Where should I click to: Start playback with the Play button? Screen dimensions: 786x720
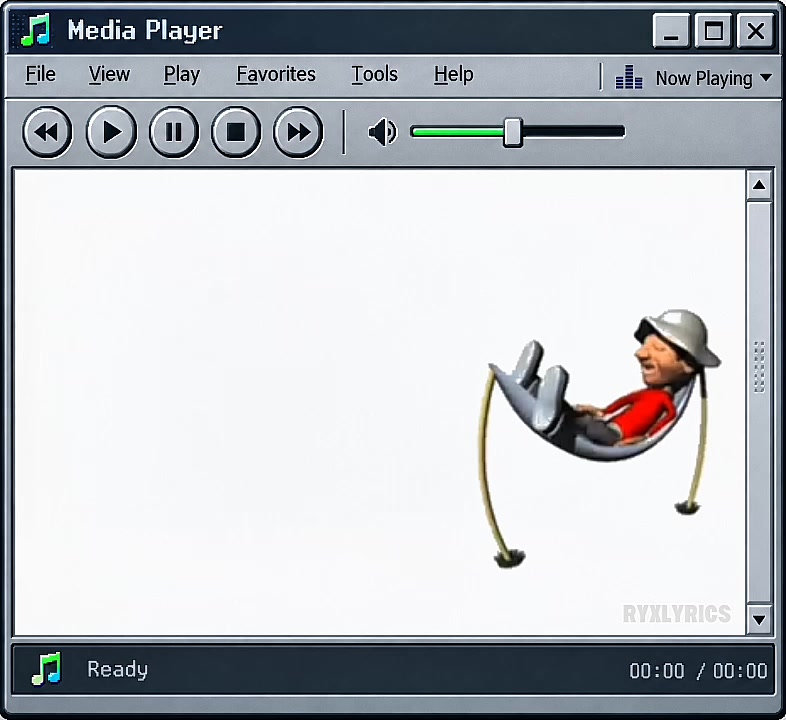tap(111, 132)
